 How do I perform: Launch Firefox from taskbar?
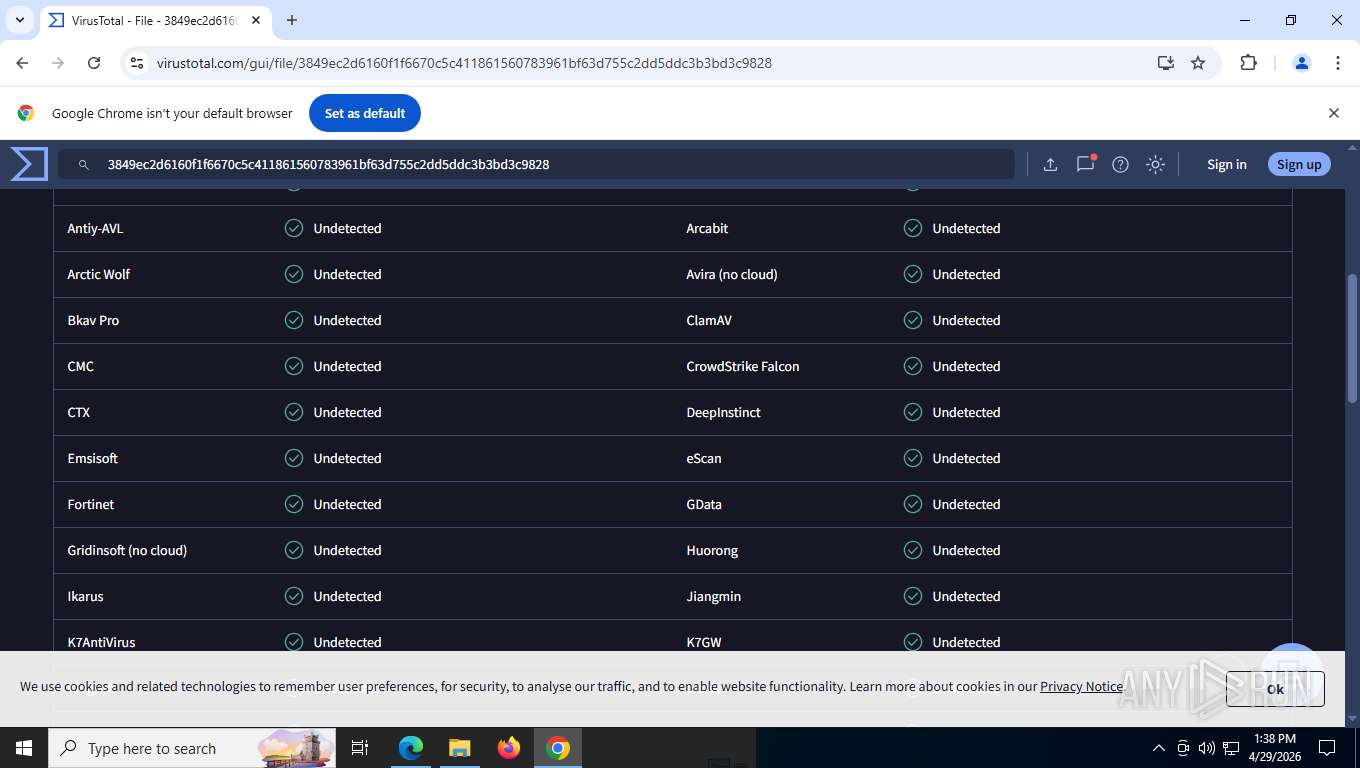pos(509,748)
